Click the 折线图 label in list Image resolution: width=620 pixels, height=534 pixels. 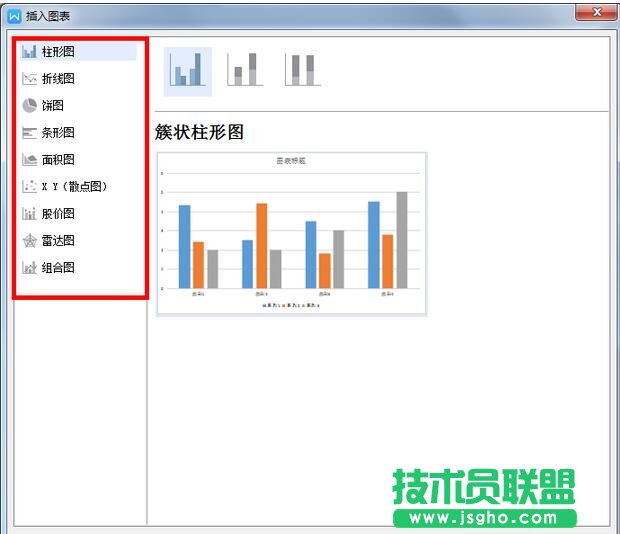point(58,79)
